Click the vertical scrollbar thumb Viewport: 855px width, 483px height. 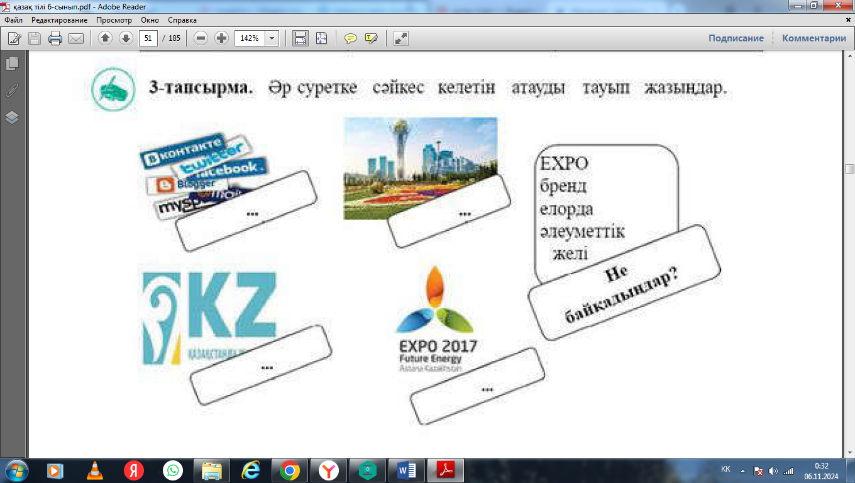(850, 169)
